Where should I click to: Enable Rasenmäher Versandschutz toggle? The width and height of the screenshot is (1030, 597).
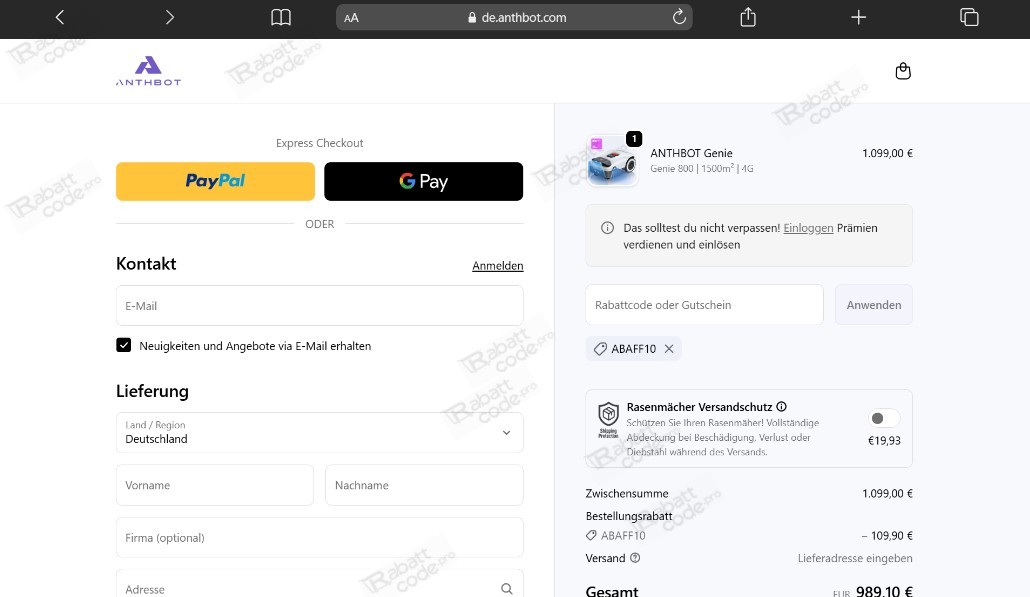(883, 418)
